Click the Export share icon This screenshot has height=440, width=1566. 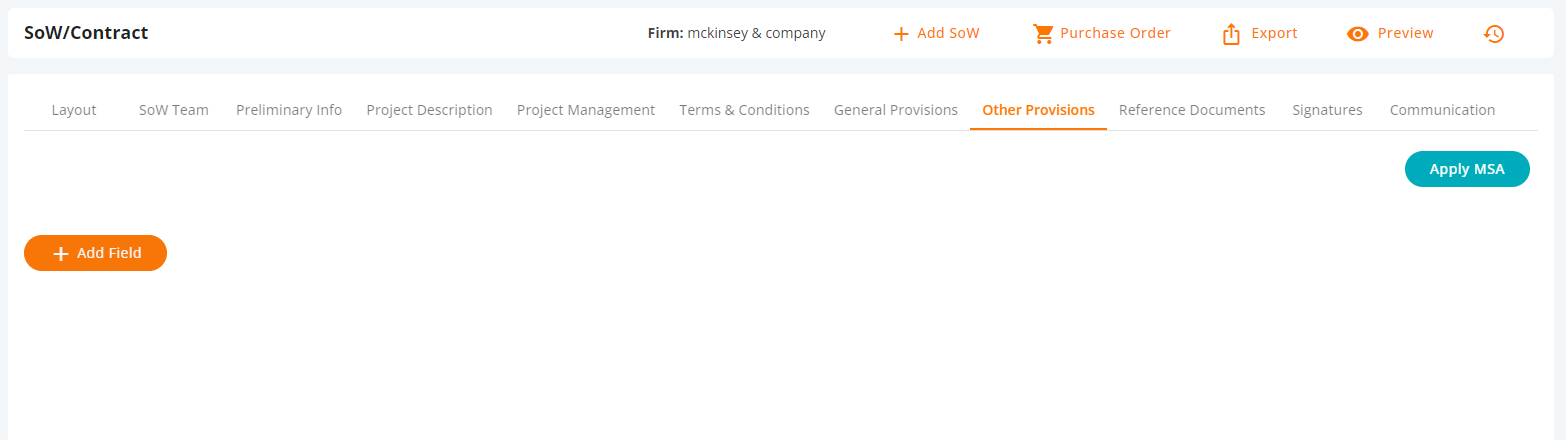pyautogui.click(x=1231, y=34)
